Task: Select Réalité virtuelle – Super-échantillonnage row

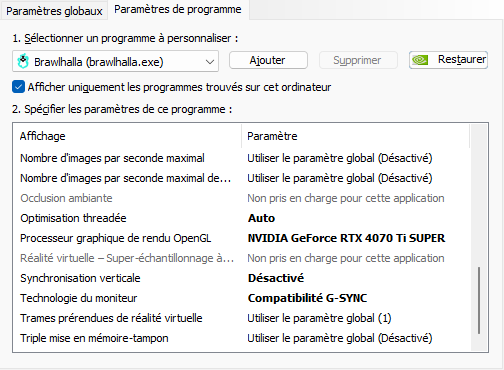Action: (242, 258)
